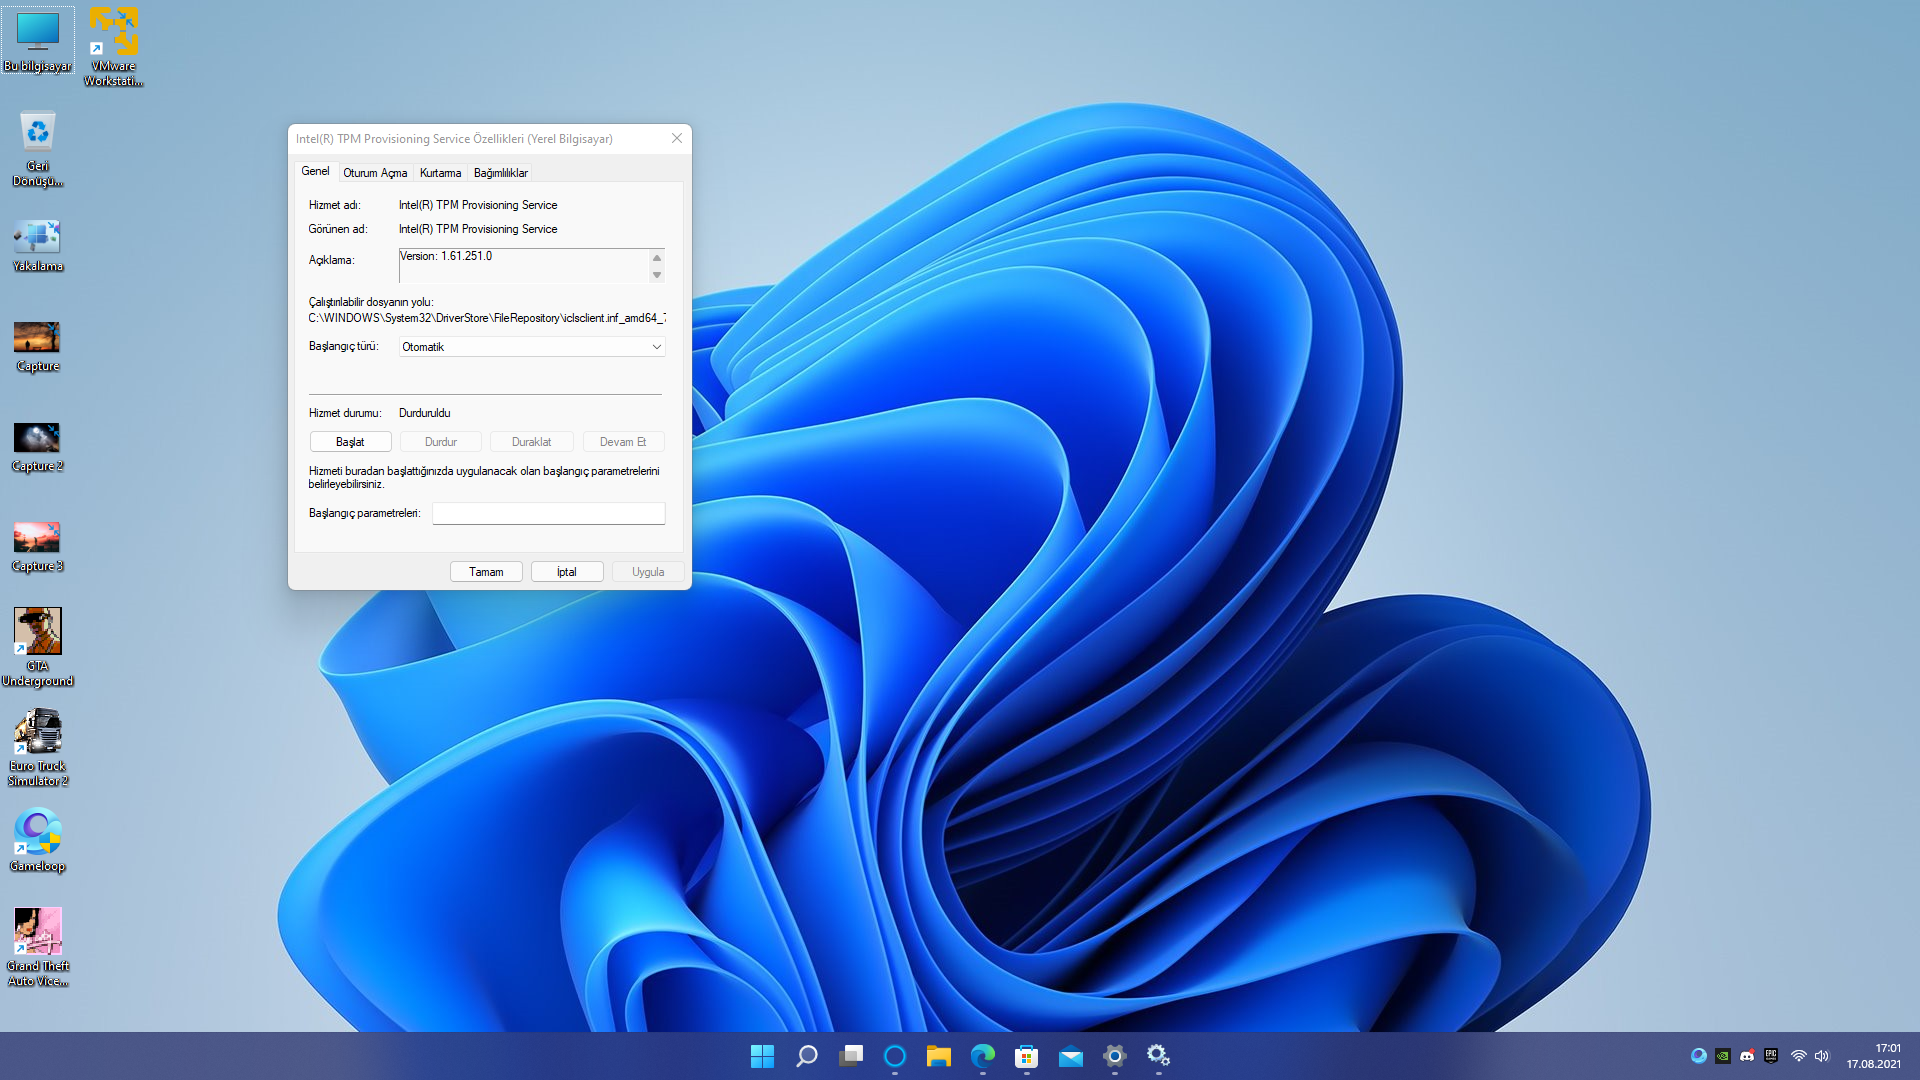Open the Kurtarma tab
The image size is (1920, 1080).
tap(440, 173)
